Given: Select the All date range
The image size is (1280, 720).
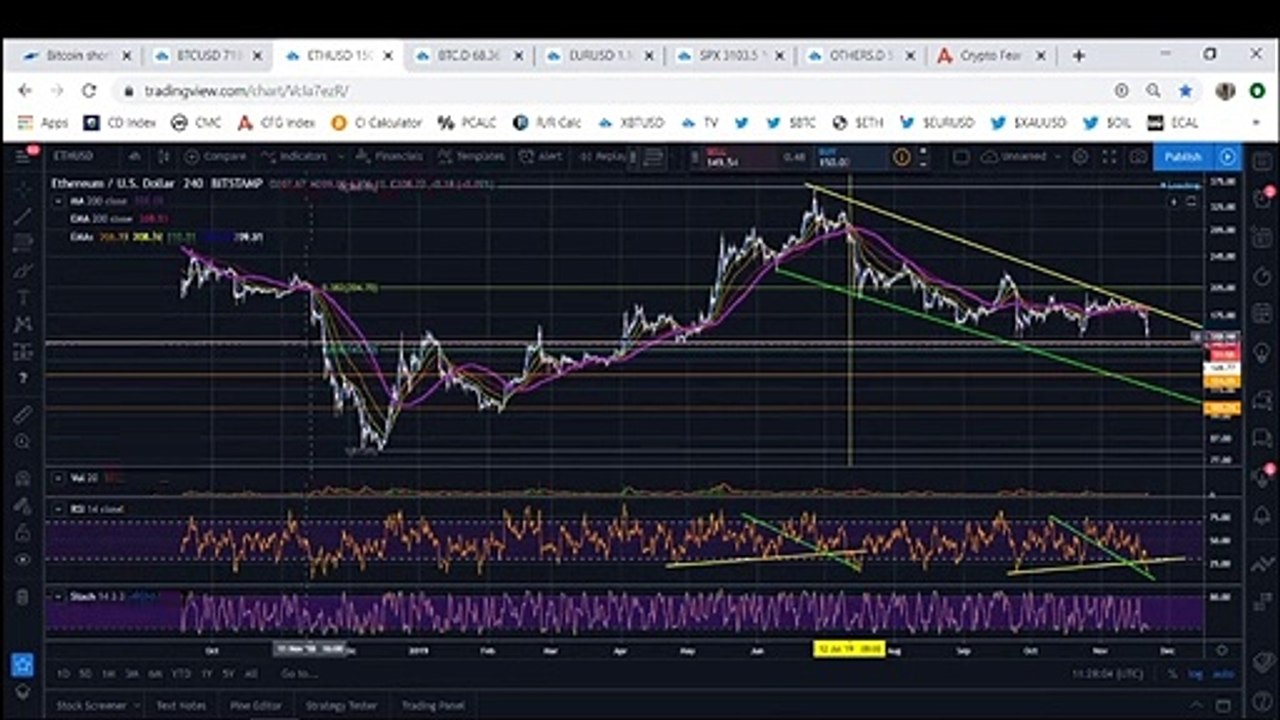Looking at the screenshot, I should coord(251,674).
